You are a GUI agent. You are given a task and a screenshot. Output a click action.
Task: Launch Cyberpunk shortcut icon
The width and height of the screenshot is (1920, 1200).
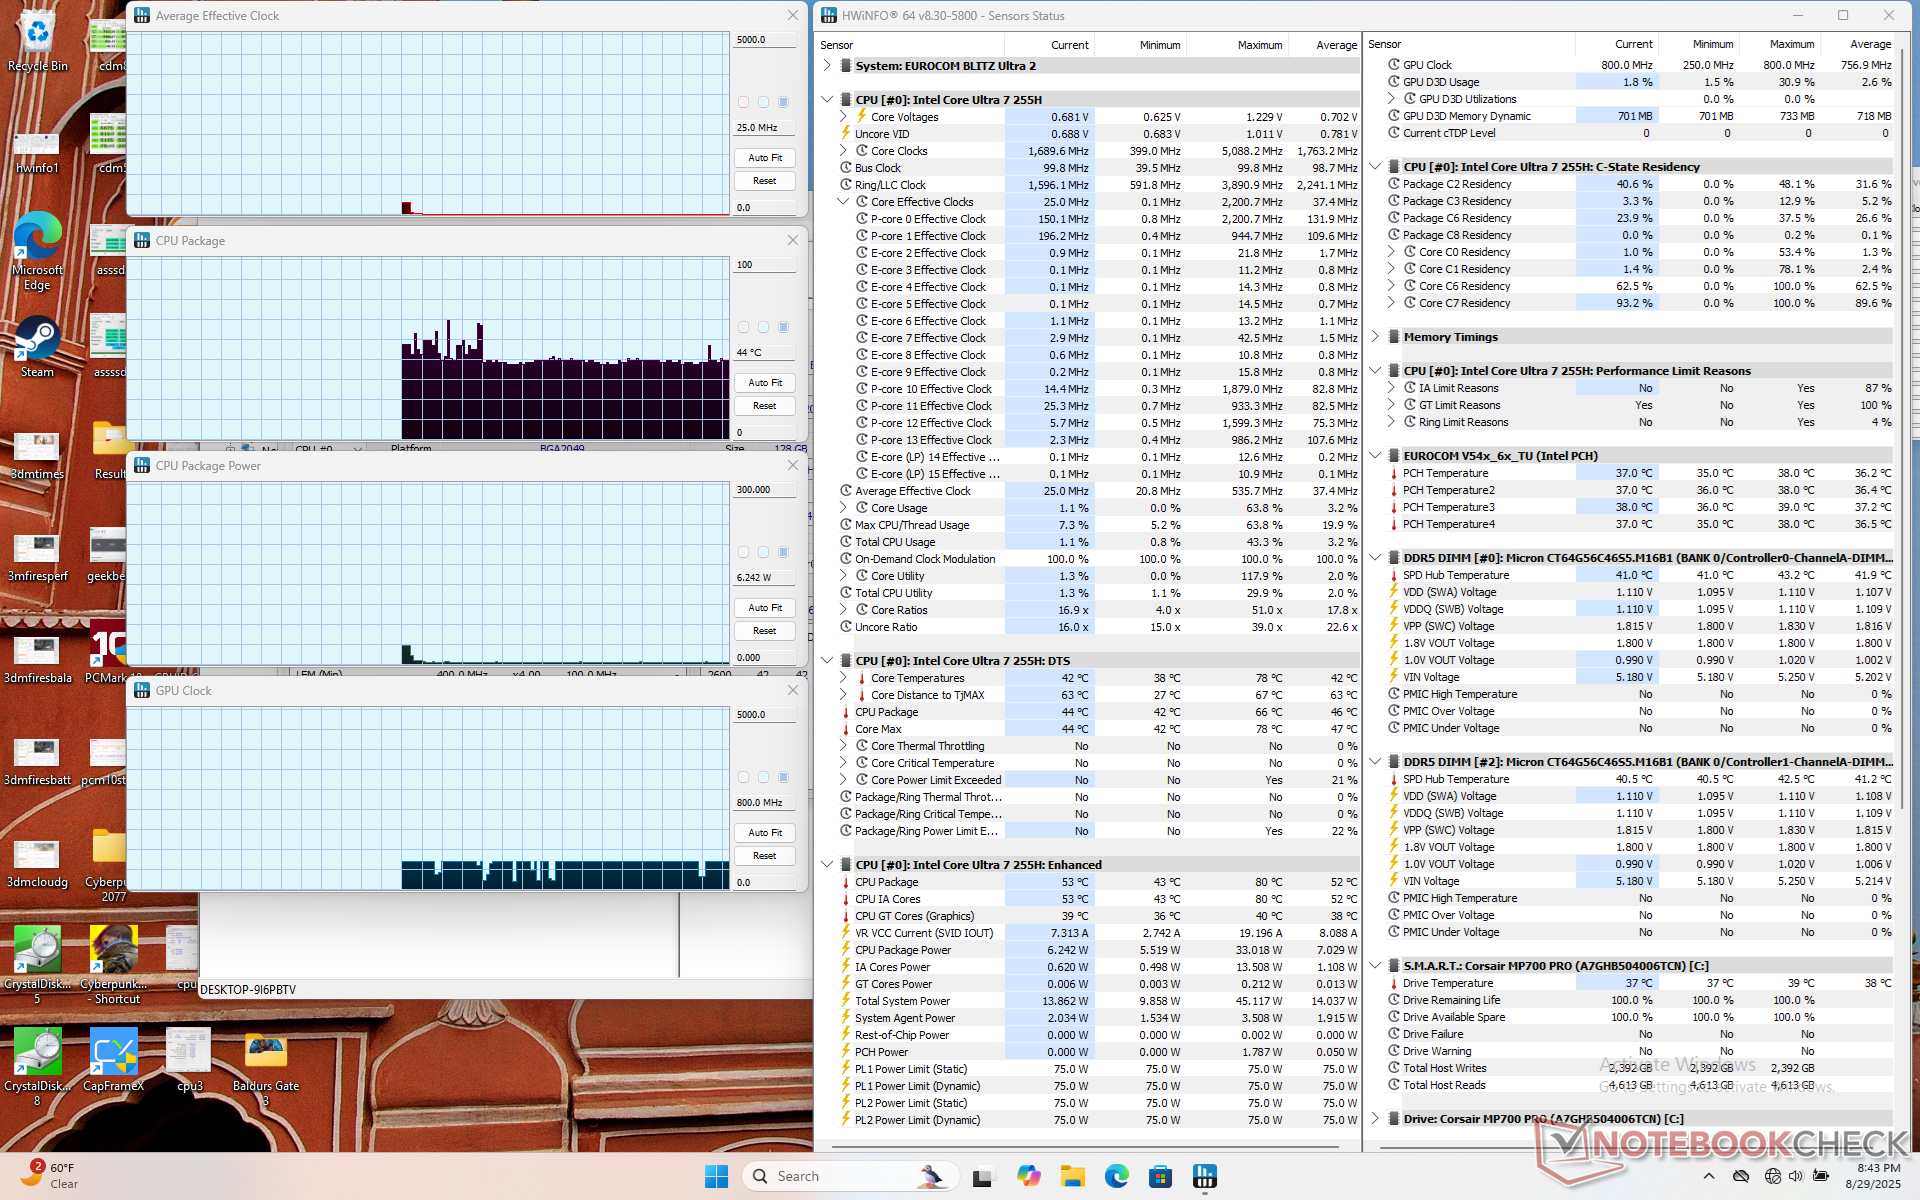(113, 964)
